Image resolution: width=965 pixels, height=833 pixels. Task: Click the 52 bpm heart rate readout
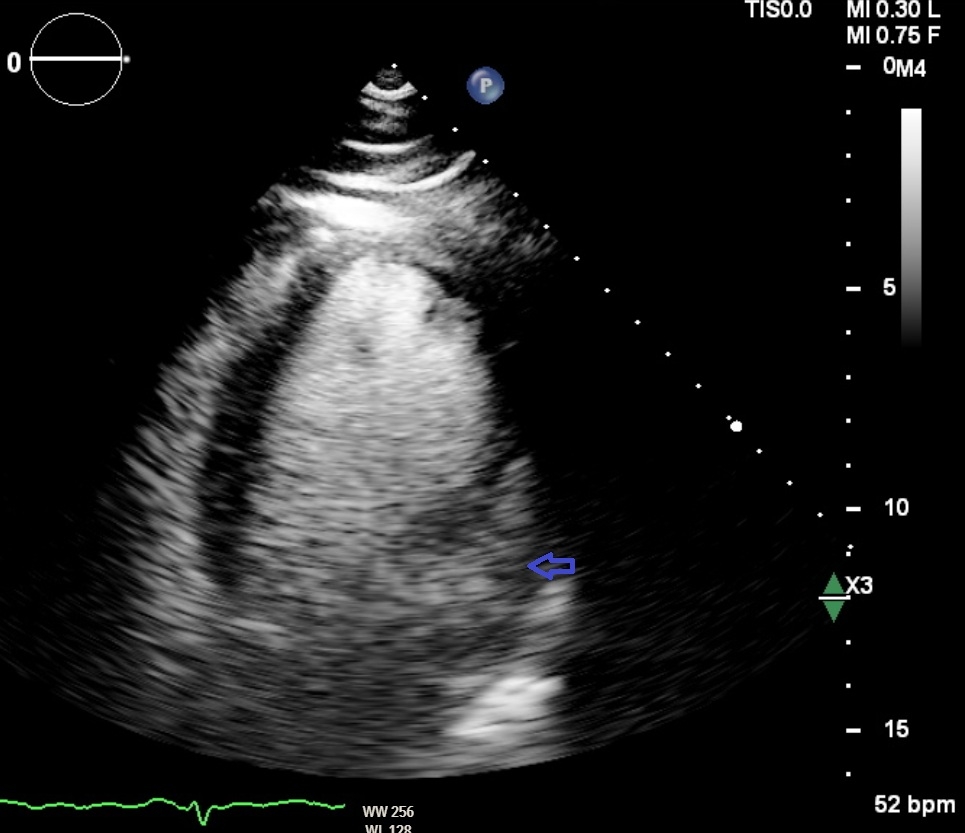click(x=914, y=804)
